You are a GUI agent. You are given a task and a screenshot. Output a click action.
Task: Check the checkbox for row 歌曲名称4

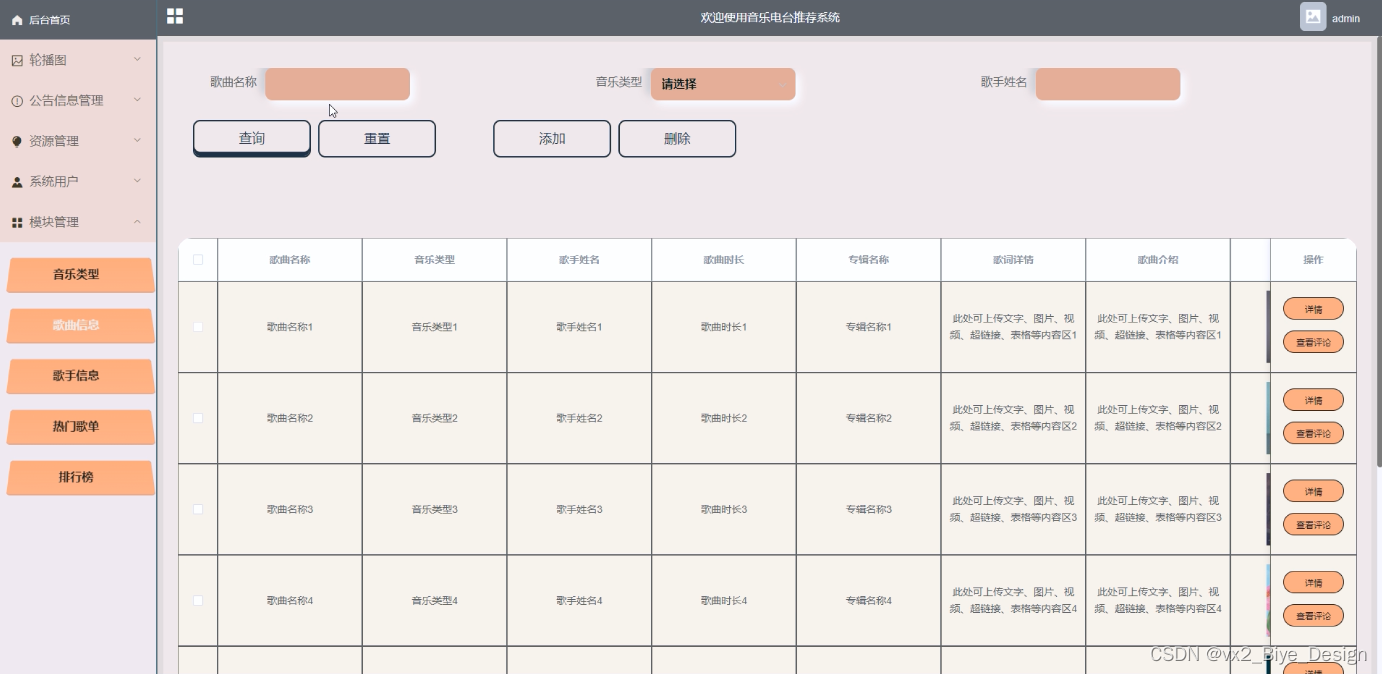[x=198, y=600]
